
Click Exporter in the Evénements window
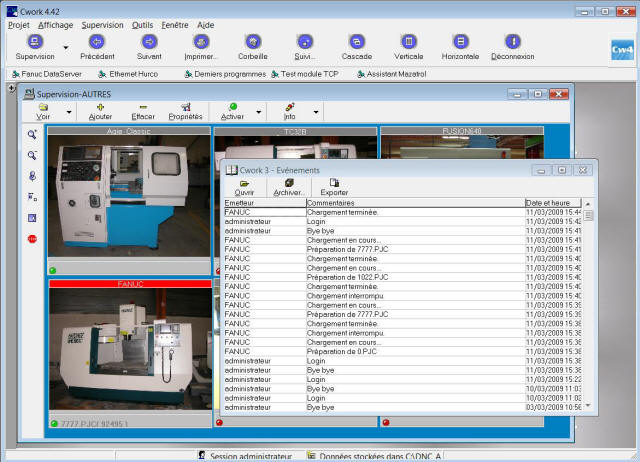click(334, 186)
